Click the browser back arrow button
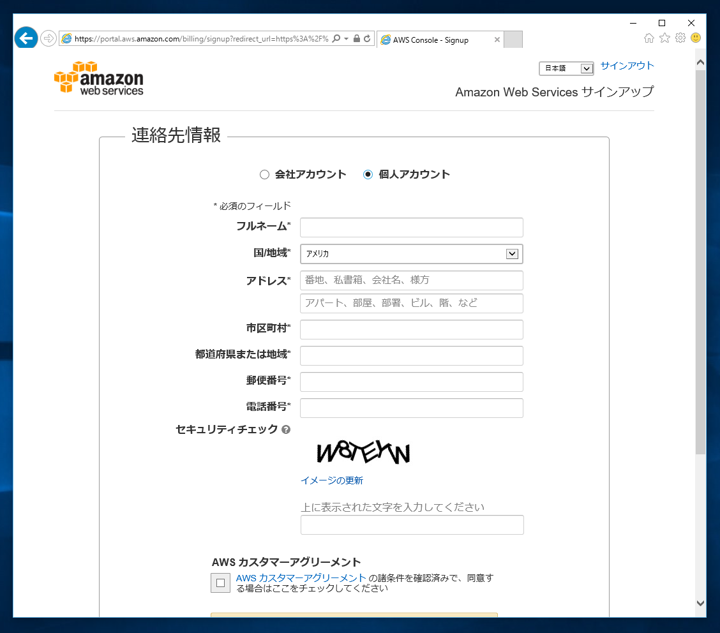 coord(26,38)
